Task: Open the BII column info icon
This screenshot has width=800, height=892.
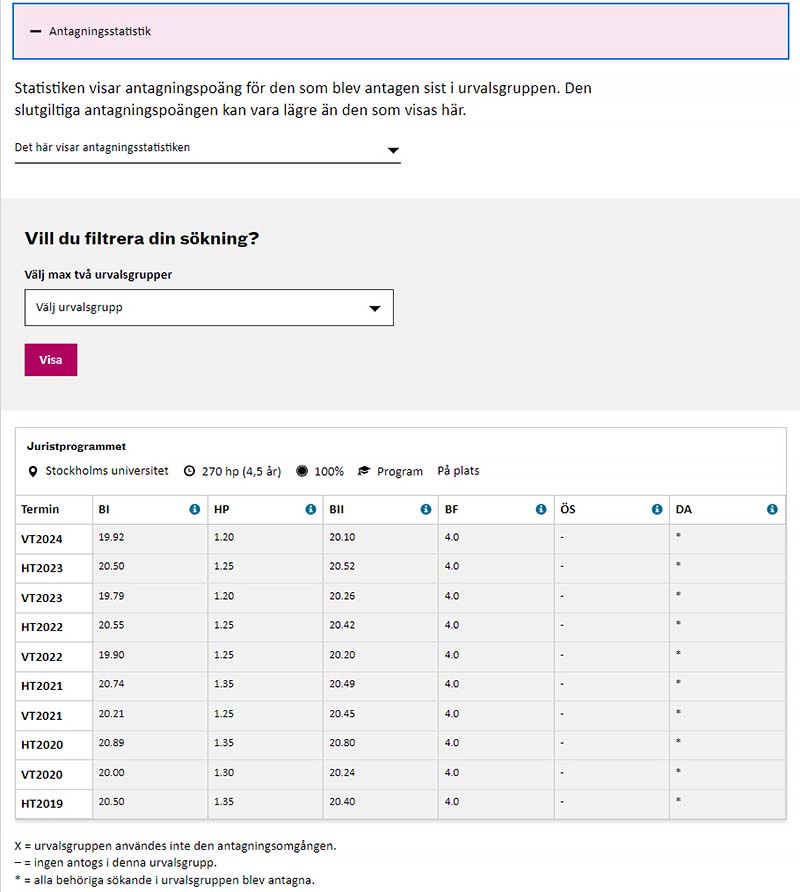Action: pos(426,509)
